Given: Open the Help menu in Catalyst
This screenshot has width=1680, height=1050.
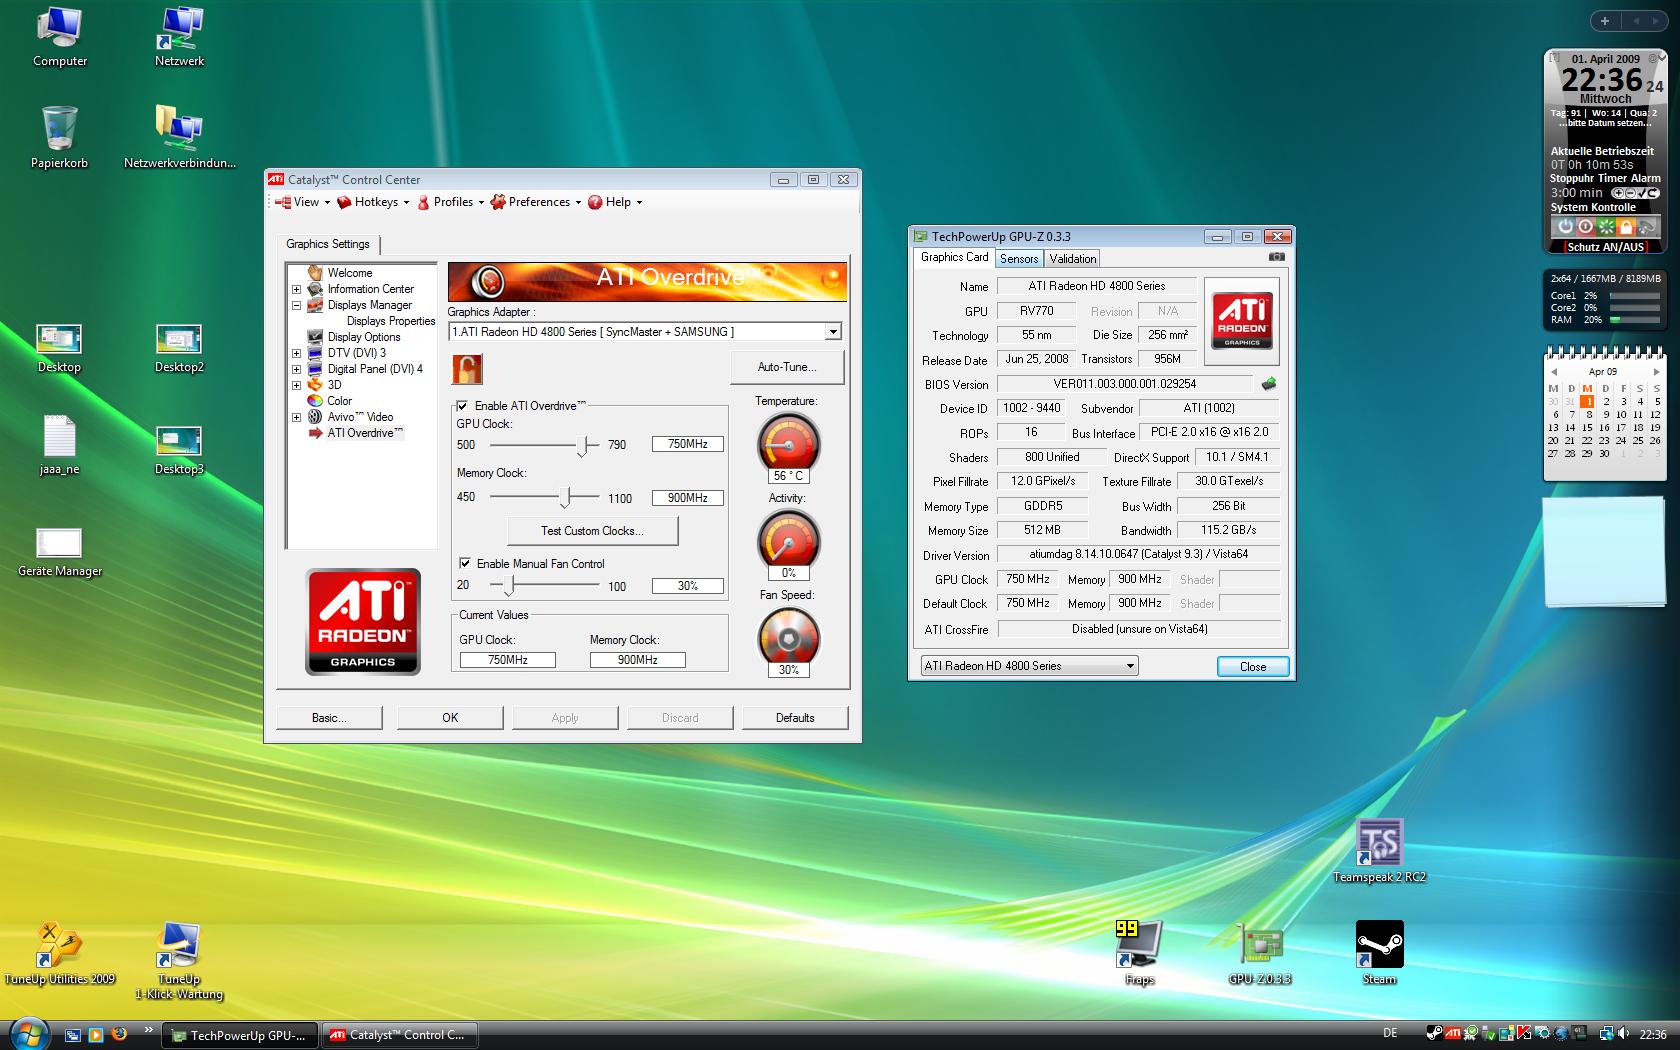Looking at the screenshot, I should [615, 202].
